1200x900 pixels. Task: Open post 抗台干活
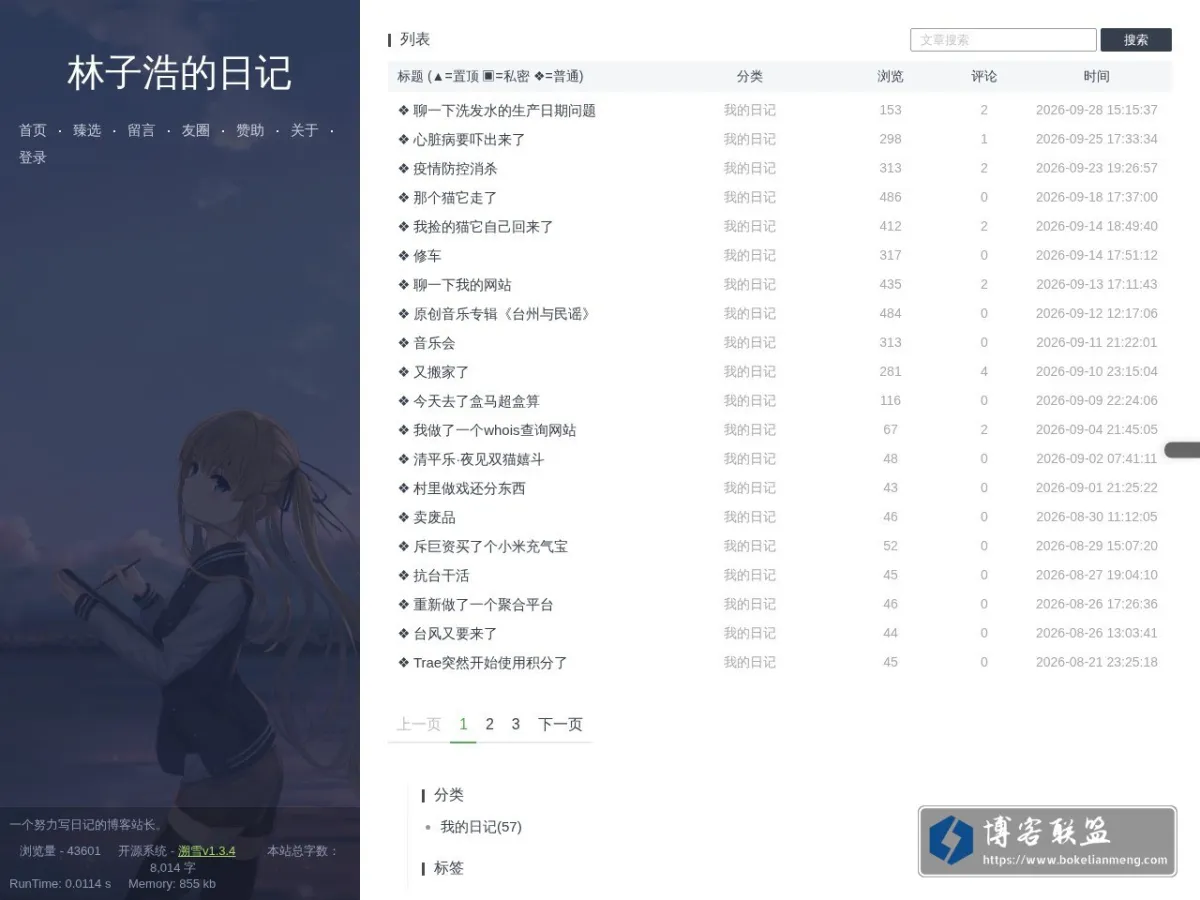click(441, 575)
